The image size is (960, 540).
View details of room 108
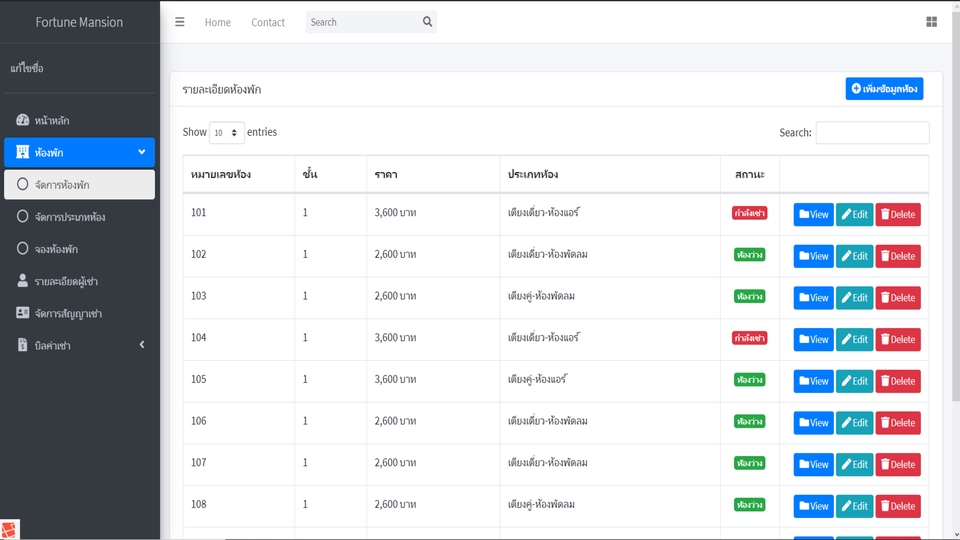click(814, 506)
